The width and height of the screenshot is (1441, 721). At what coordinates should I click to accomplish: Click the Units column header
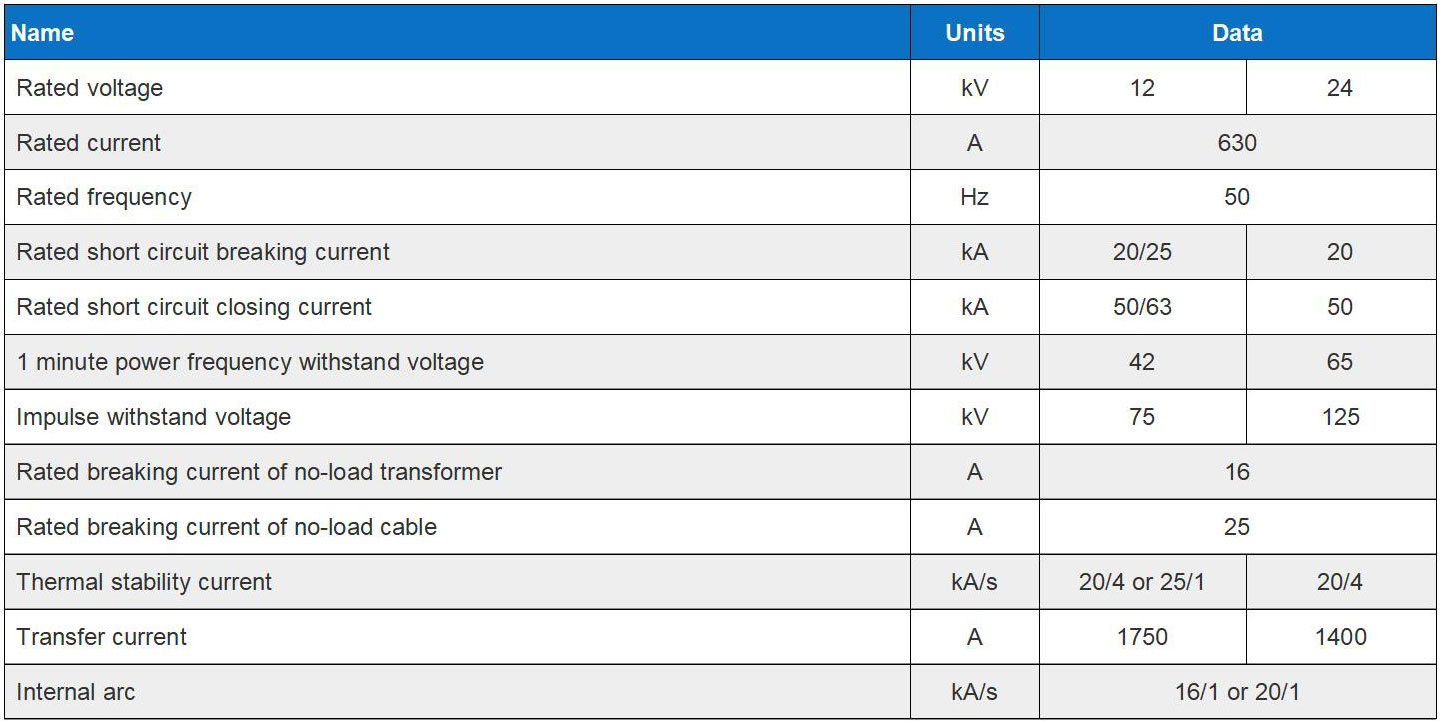coord(974,33)
